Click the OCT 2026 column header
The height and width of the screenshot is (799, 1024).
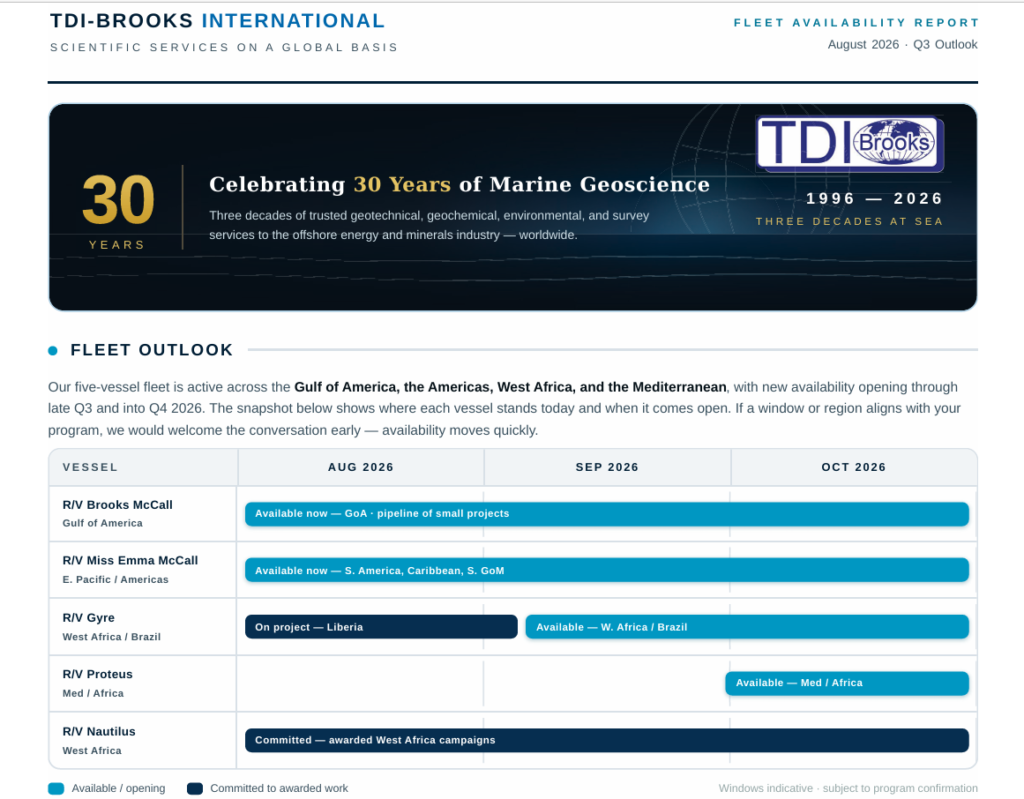coord(854,467)
